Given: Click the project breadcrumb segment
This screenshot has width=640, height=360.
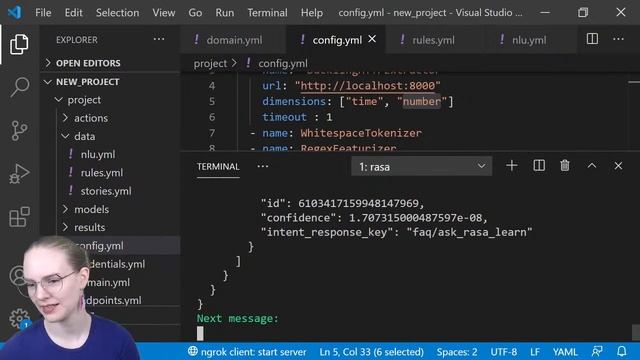Looking at the screenshot, I should click(x=210, y=64).
